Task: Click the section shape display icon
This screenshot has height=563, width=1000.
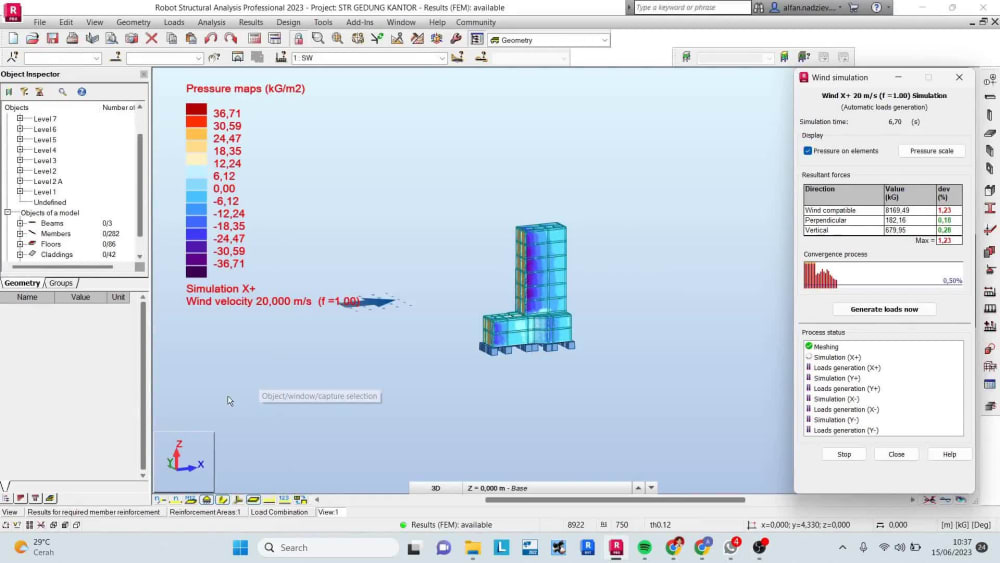Action: pyautogui.click(x=222, y=499)
